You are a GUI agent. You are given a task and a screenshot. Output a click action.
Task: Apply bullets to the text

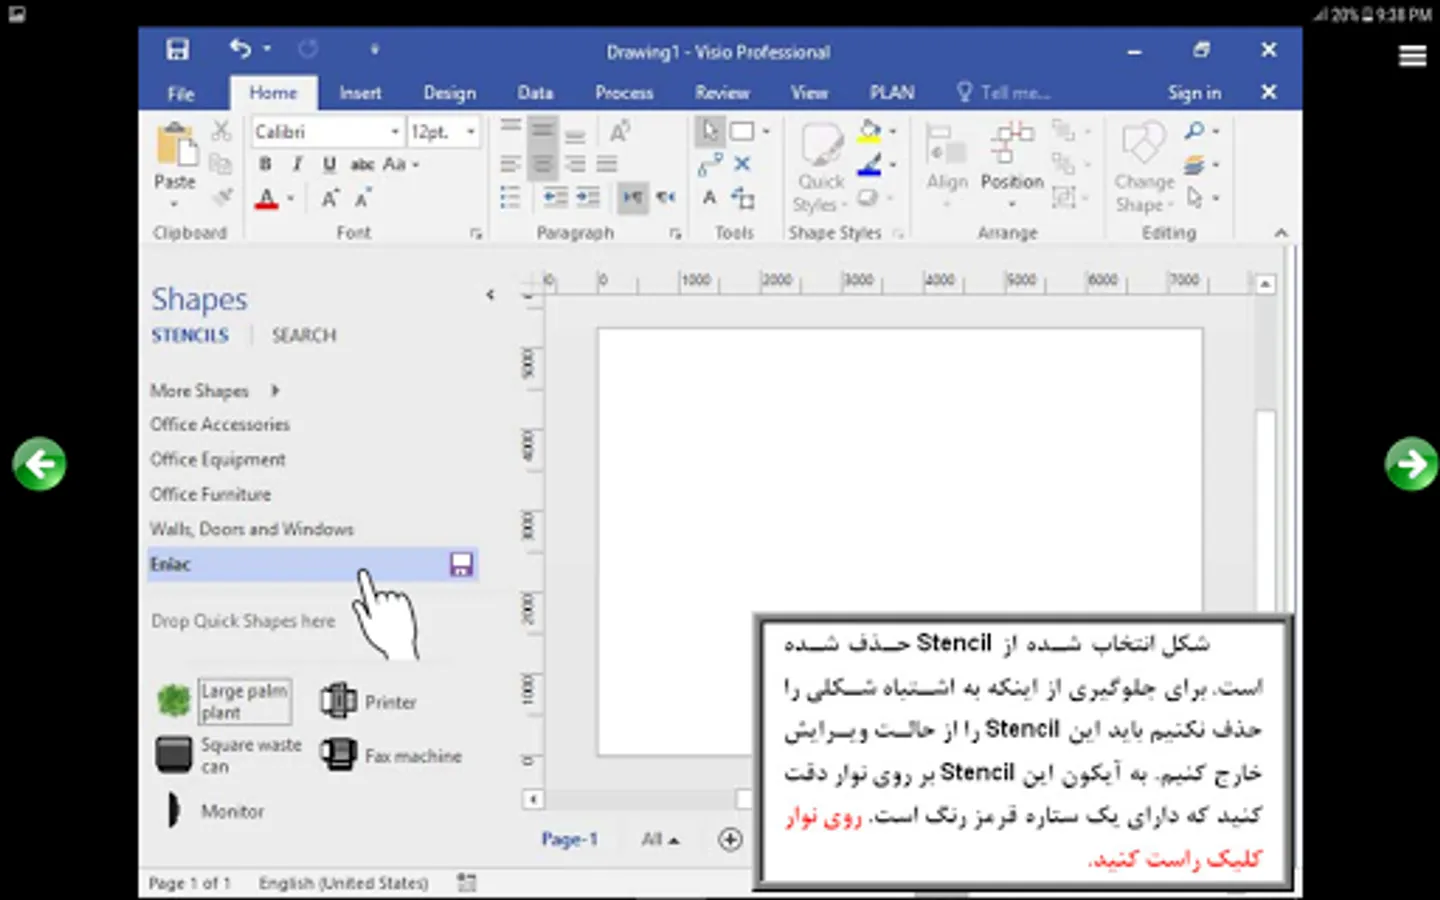(510, 197)
